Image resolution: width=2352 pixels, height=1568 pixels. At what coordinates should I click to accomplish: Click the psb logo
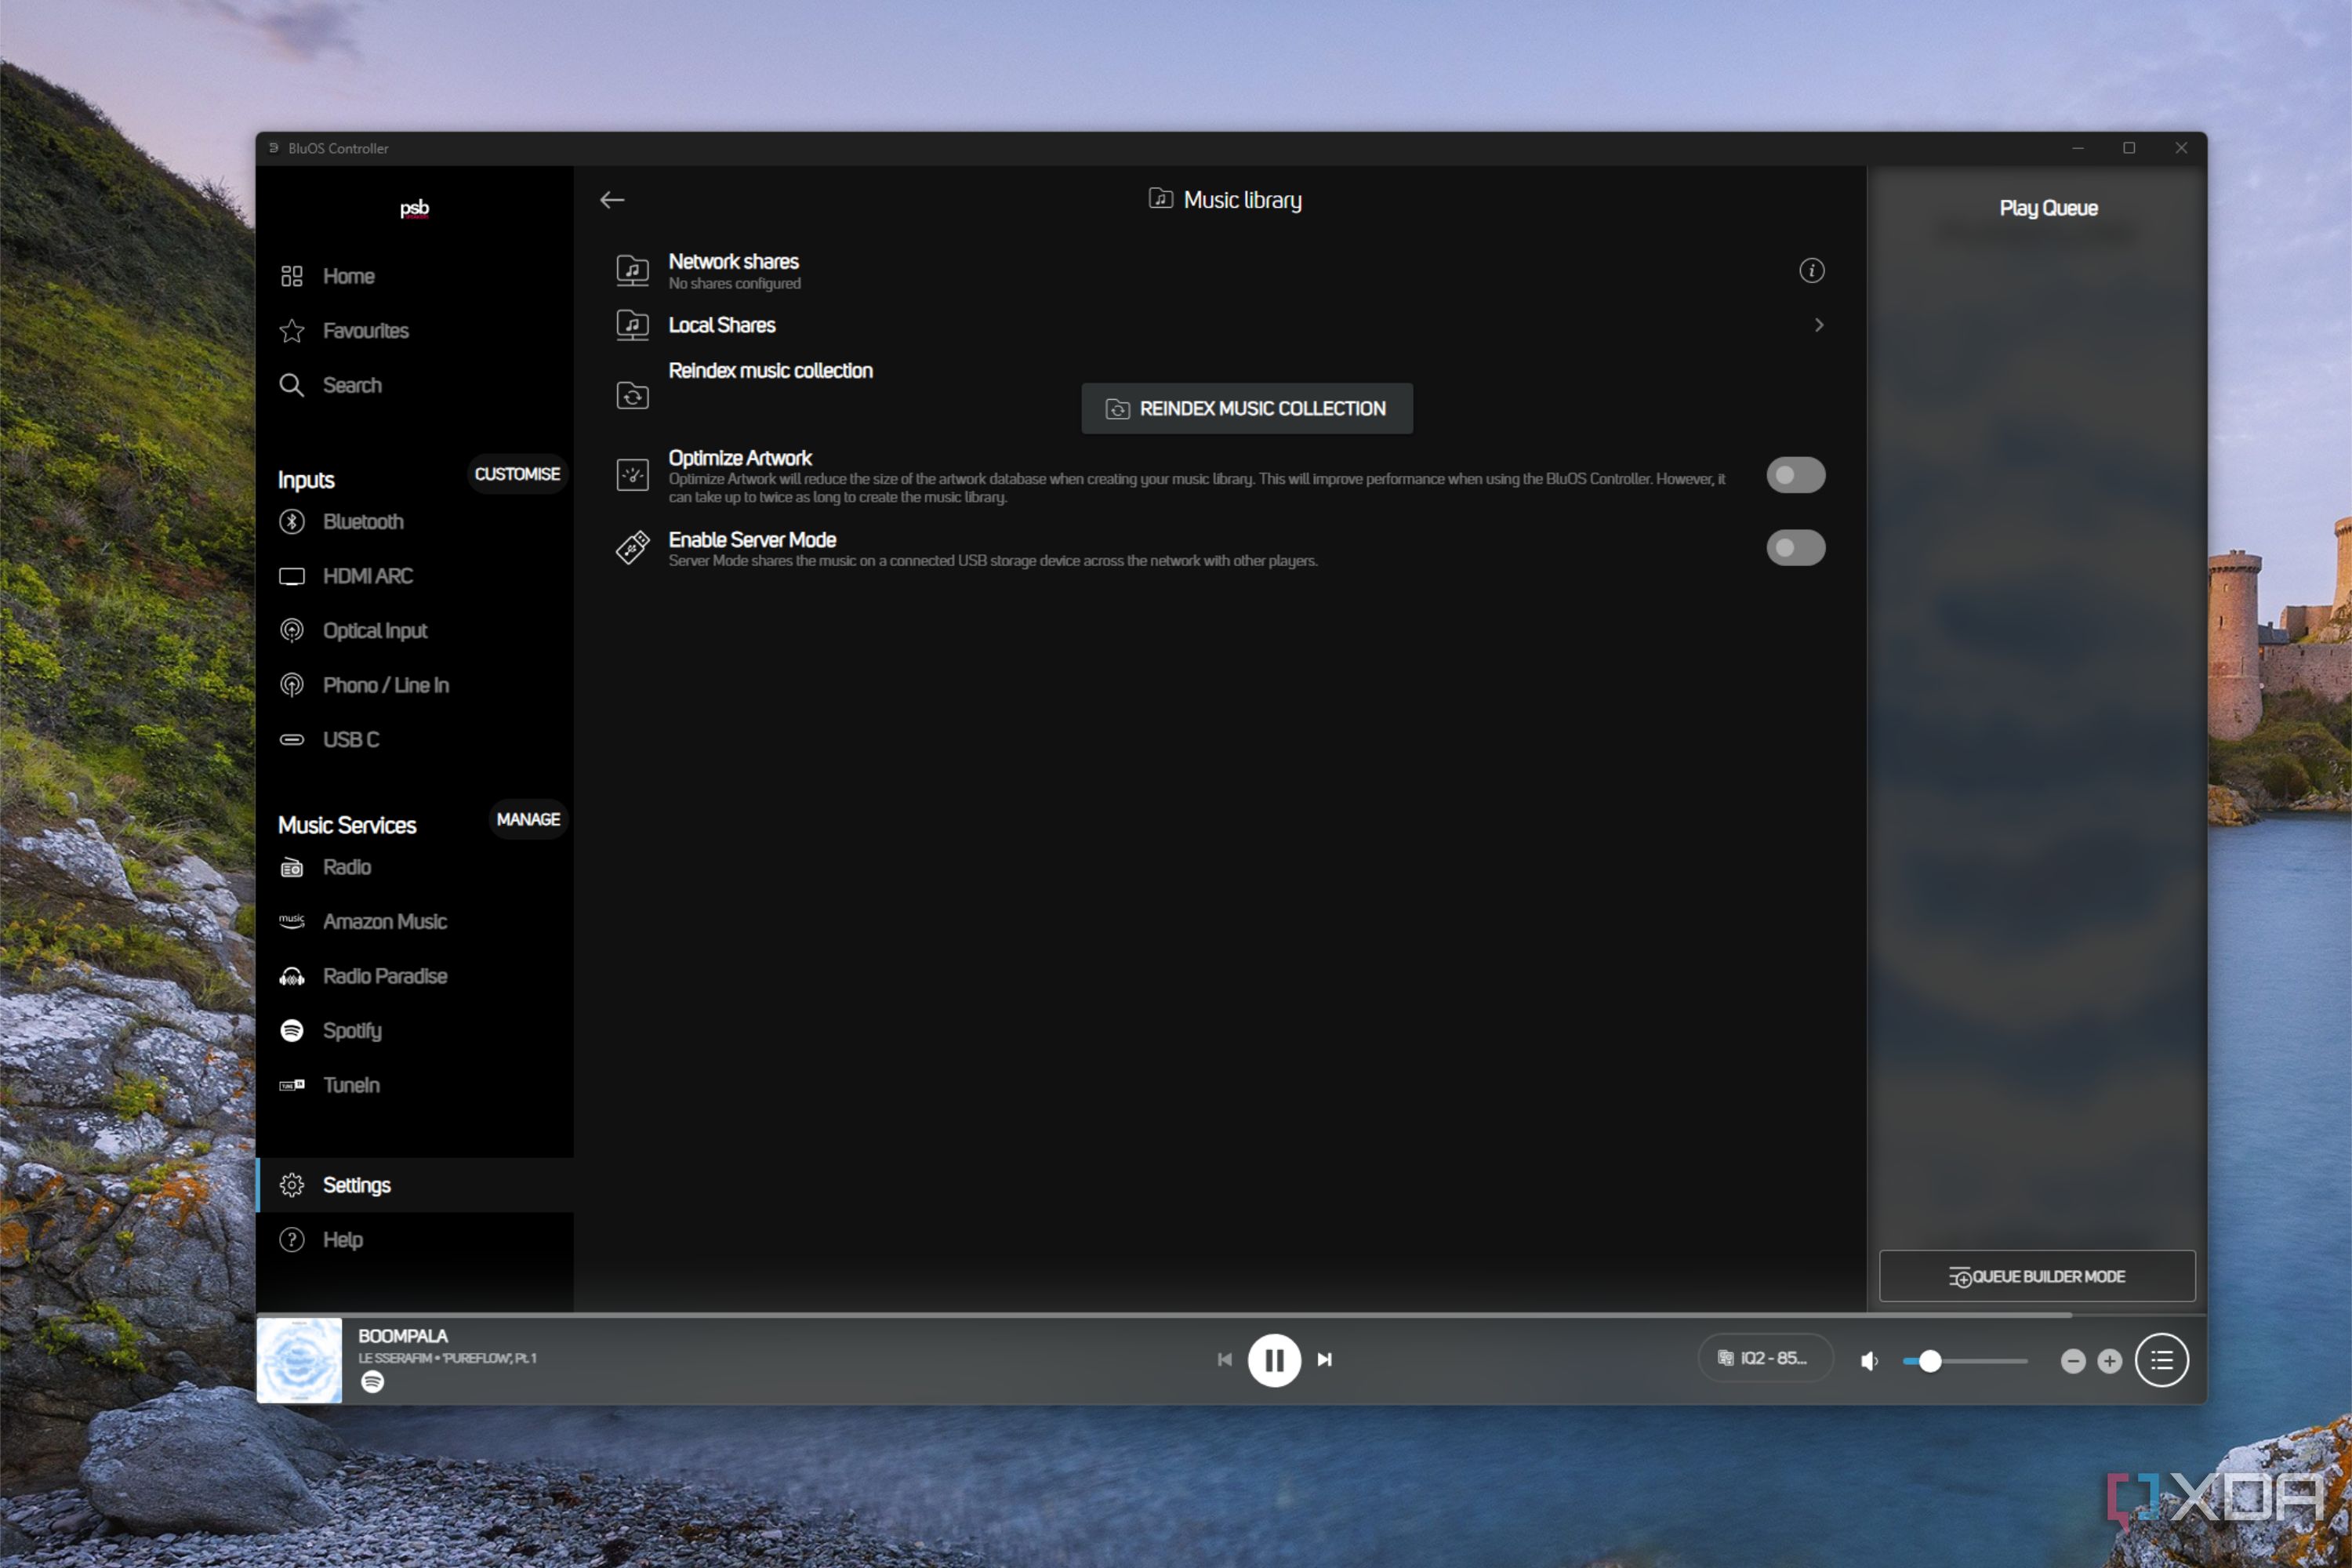click(414, 208)
